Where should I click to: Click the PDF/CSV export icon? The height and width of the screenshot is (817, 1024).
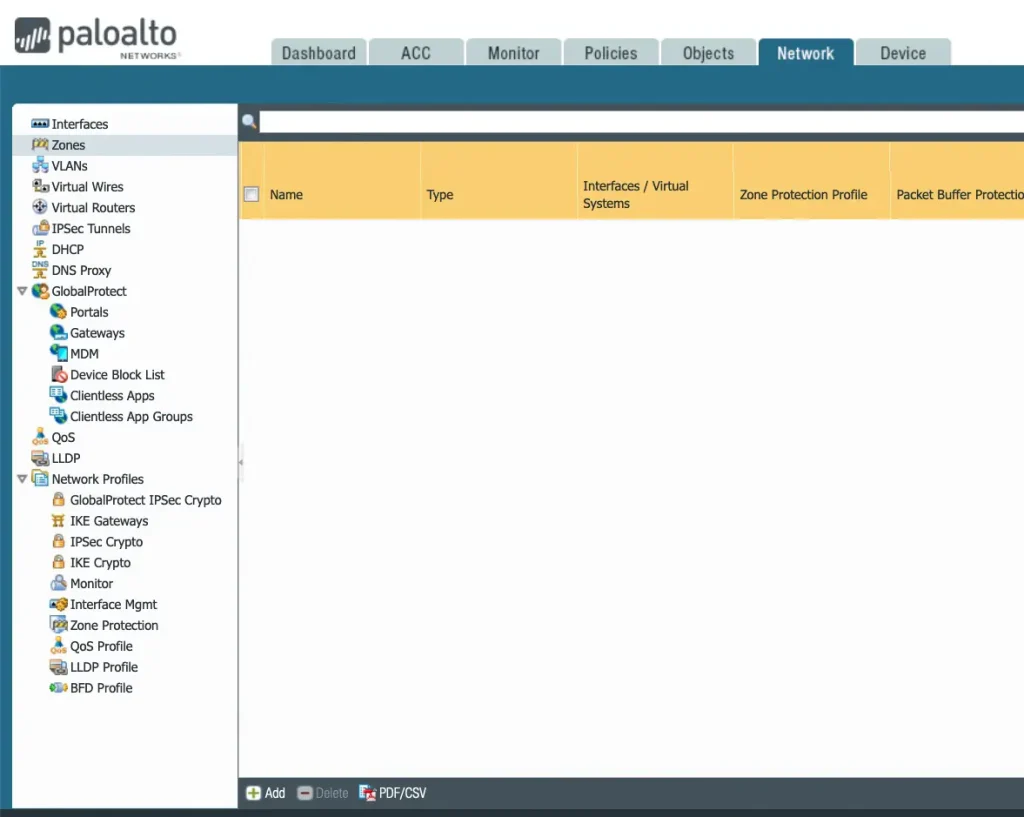pos(367,793)
